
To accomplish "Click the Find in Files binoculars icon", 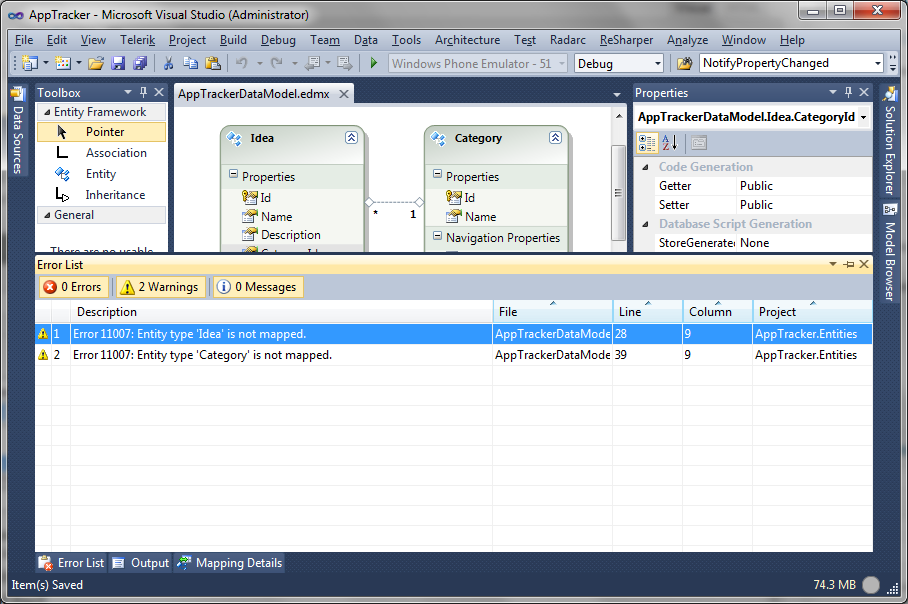I will pos(684,63).
